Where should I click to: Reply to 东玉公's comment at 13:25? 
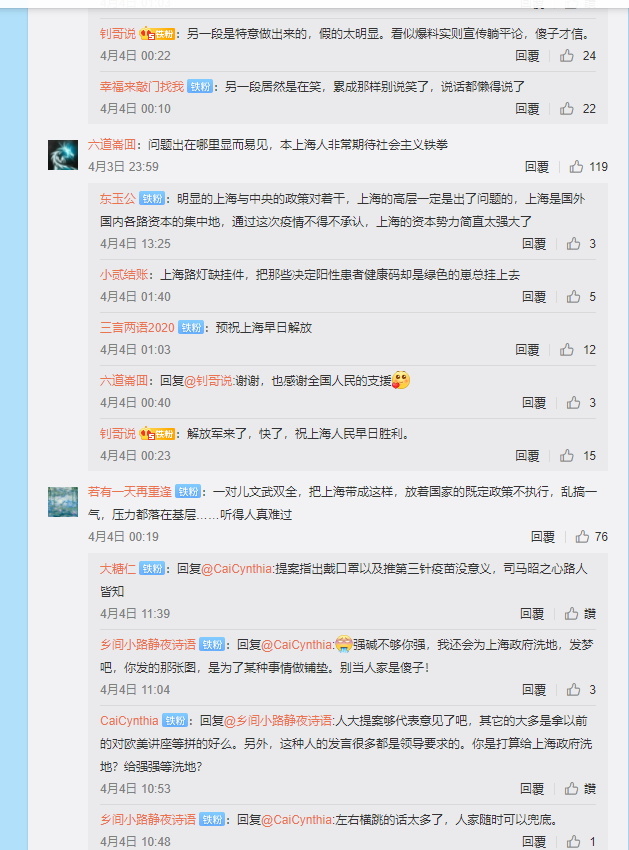[x=534, y=244]
